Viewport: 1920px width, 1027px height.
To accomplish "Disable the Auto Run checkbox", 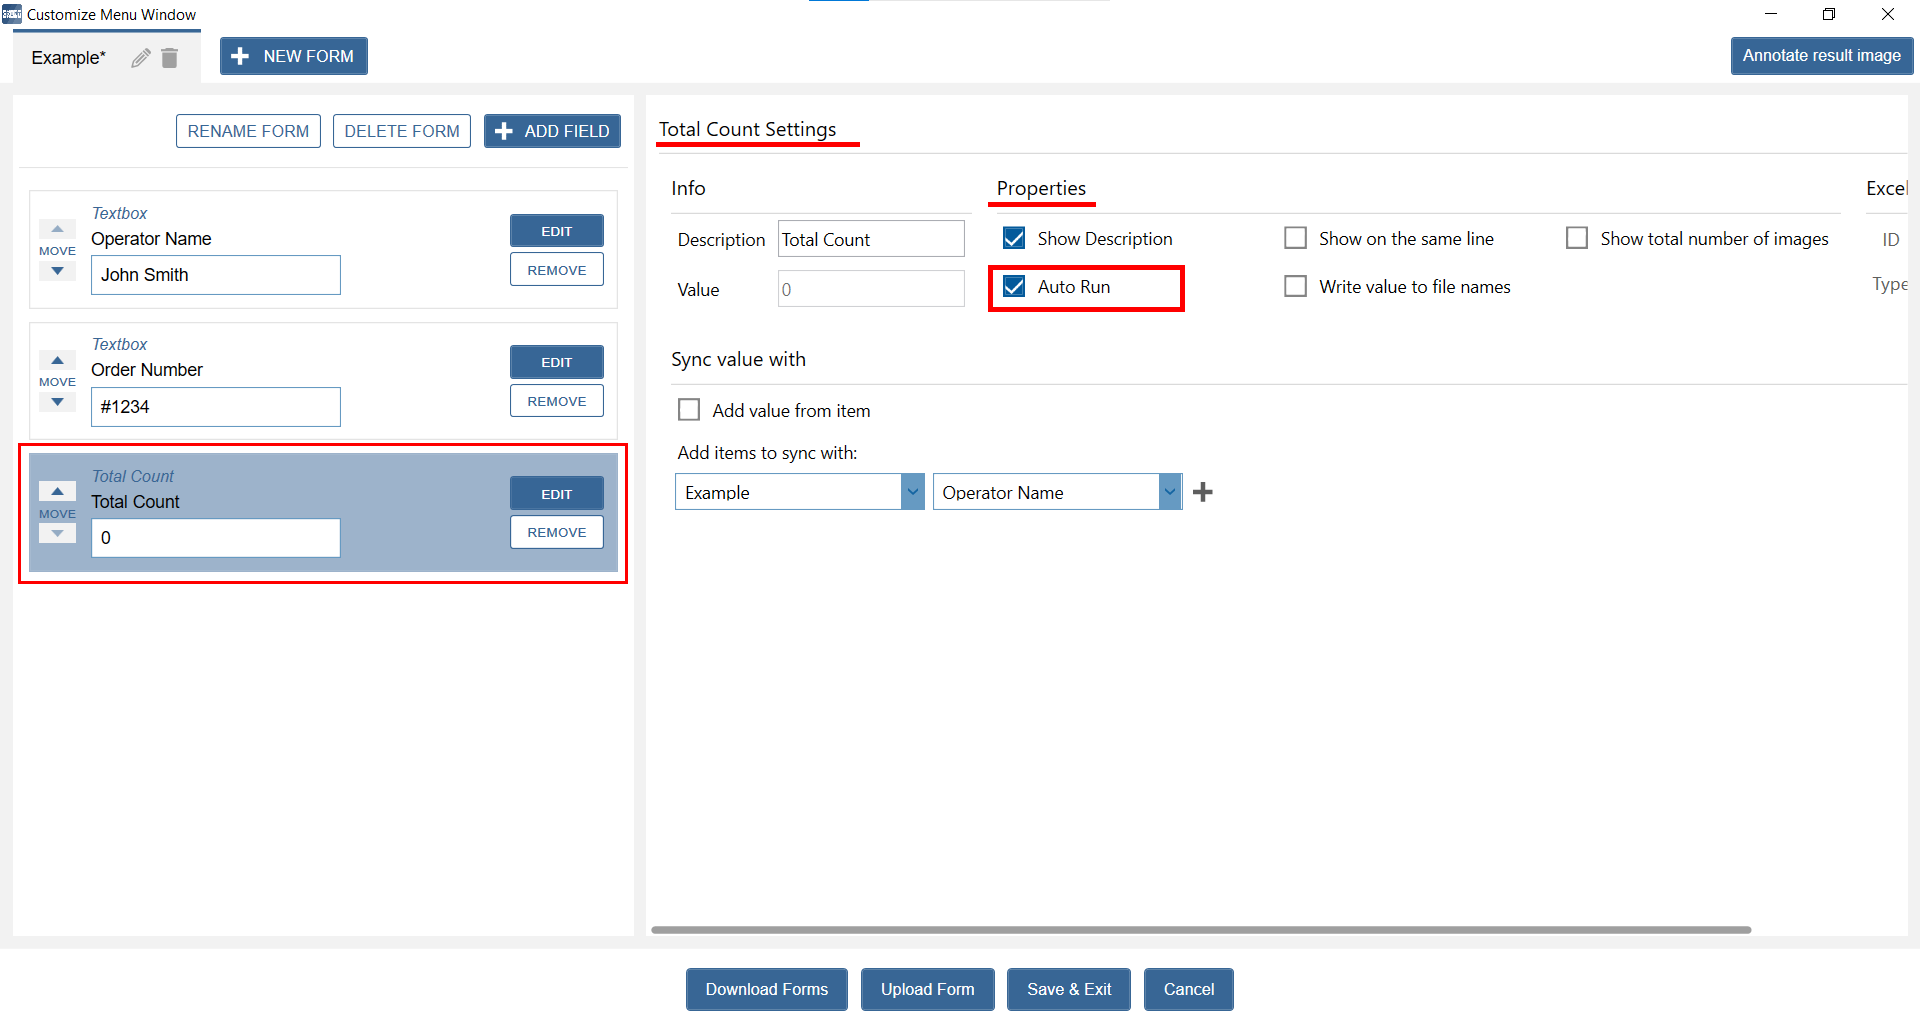I will click(x=1014, y=287).
